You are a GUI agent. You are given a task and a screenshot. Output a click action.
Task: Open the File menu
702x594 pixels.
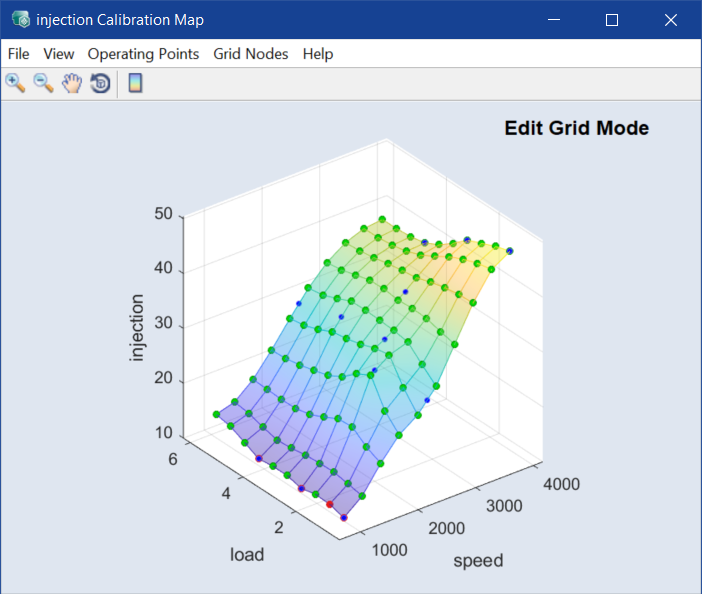click(x=18, y=54)
